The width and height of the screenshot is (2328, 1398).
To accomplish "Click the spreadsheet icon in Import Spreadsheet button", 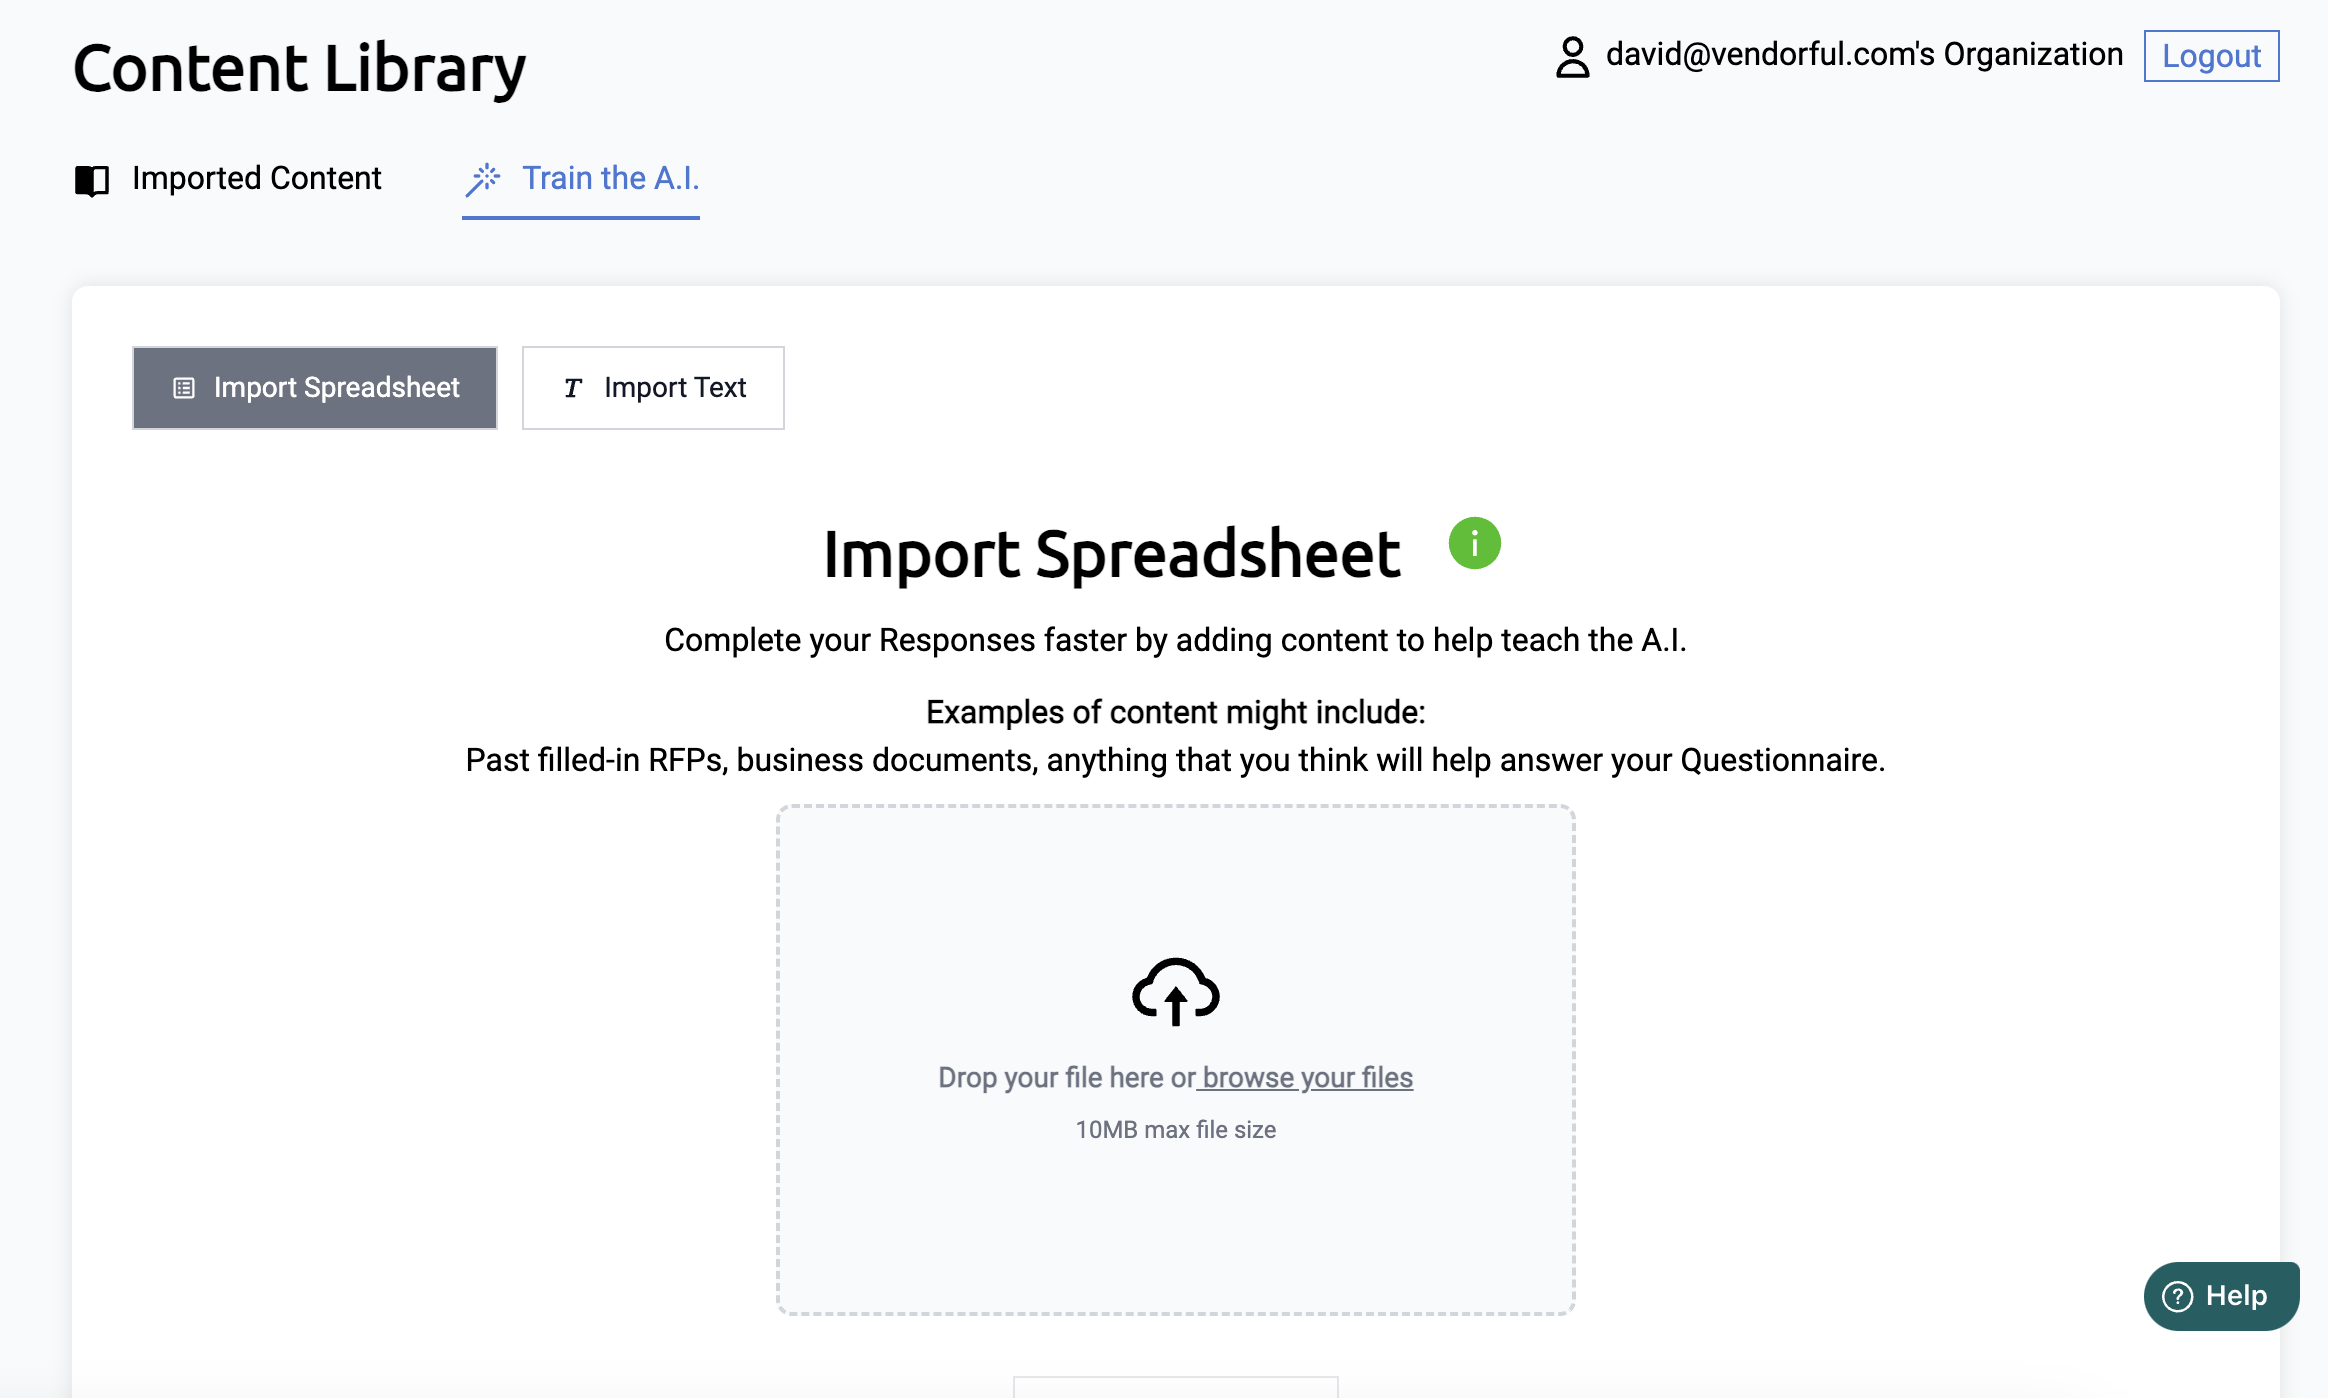I will (x=184, y=388).
